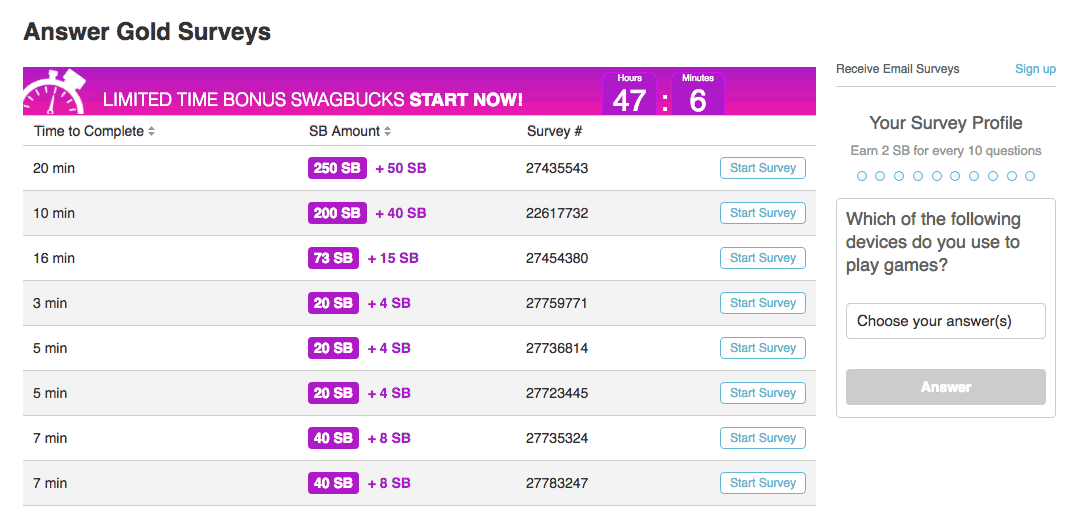Click the 250 SB badge
This screenshot has width=1070, height=513.
pyautogui.click(x=337, y=168)
